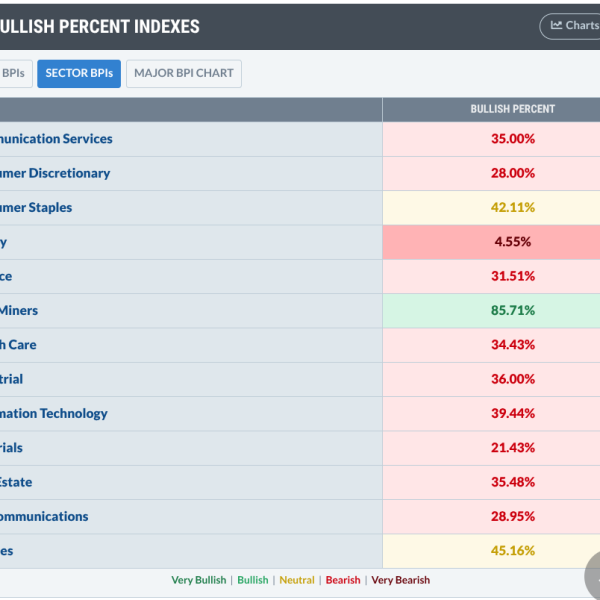600x600 pixels.
Task: Open the Industrial sector link
Action: tap(11, 379)
